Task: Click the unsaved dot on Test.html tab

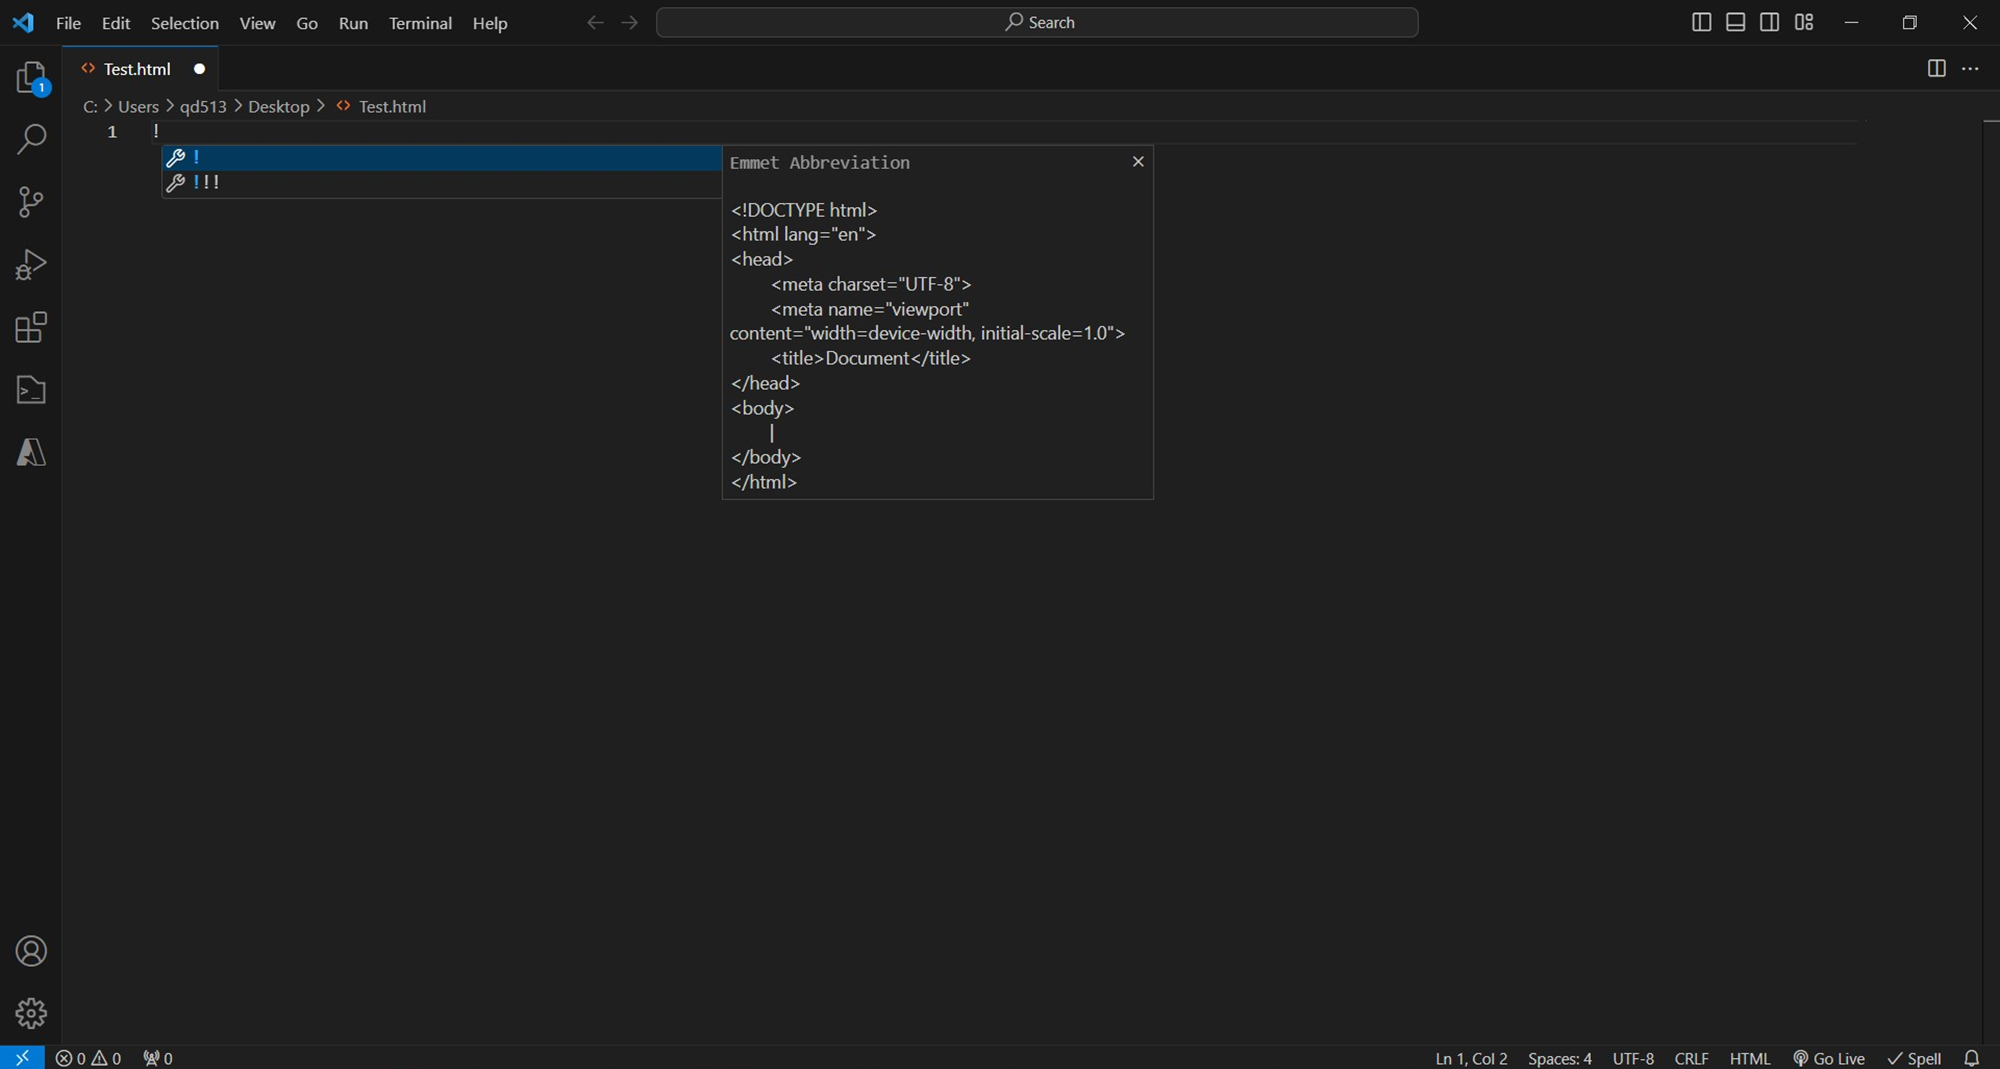Action: [x=199, y=69]
